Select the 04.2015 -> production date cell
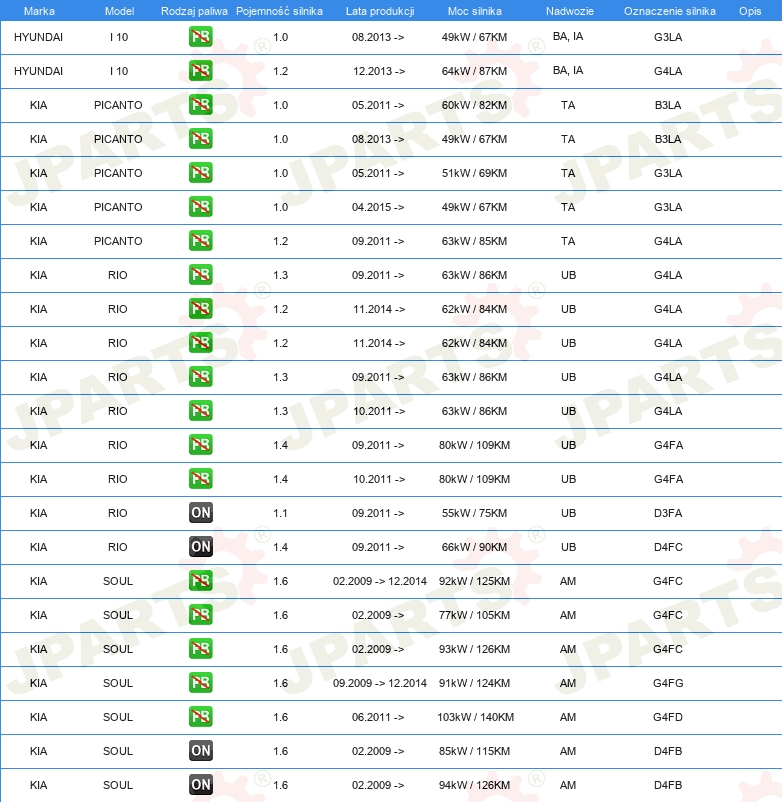 pyautogui.click(x=378, y=207)
